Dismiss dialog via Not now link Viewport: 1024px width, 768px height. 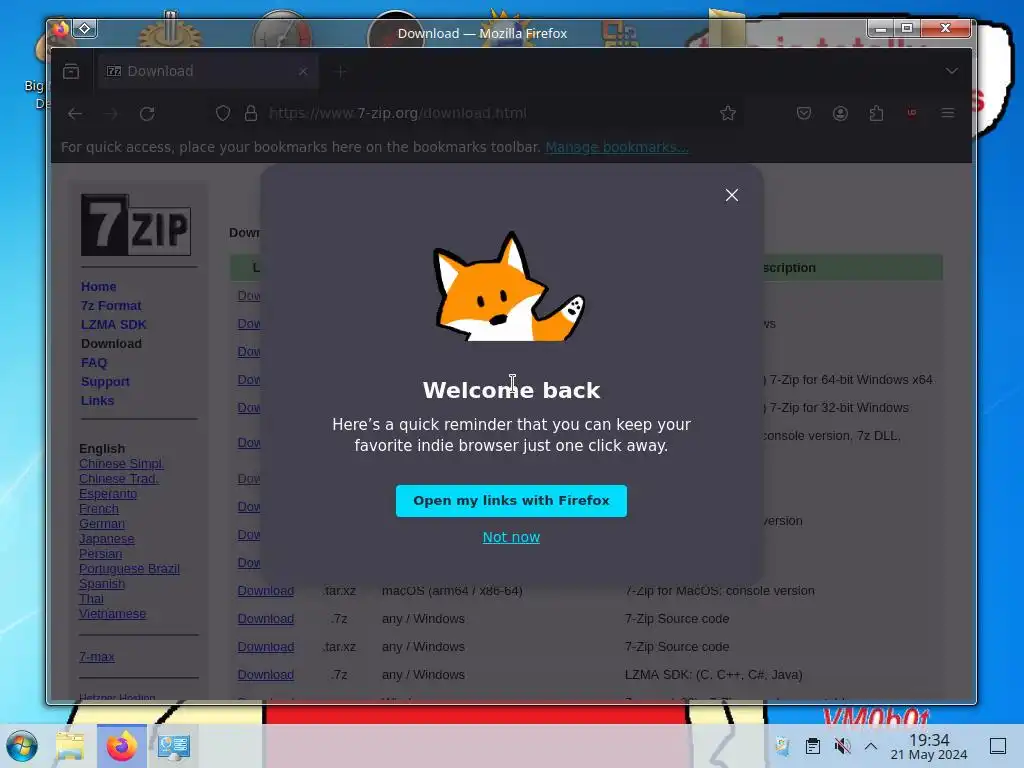[x=511, y=537]
